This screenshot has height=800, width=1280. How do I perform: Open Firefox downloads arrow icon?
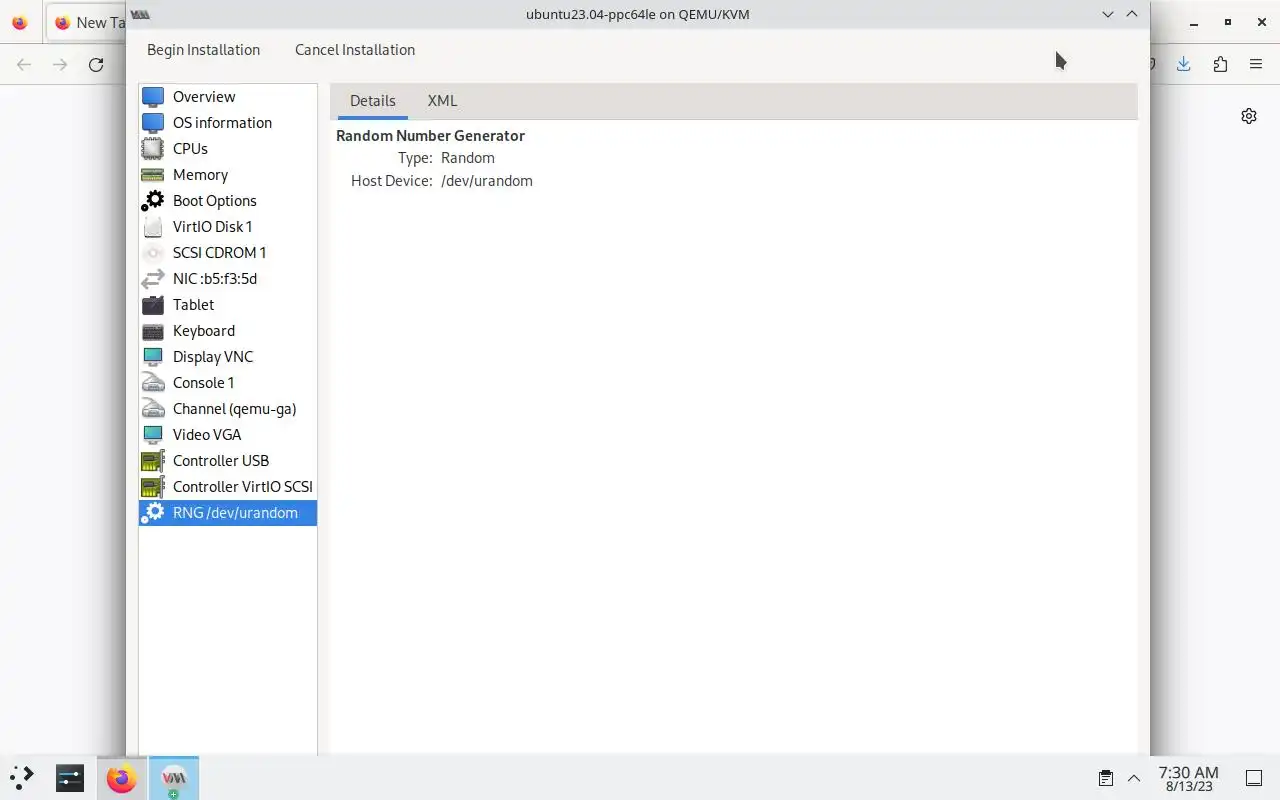tap(1184, 64)
